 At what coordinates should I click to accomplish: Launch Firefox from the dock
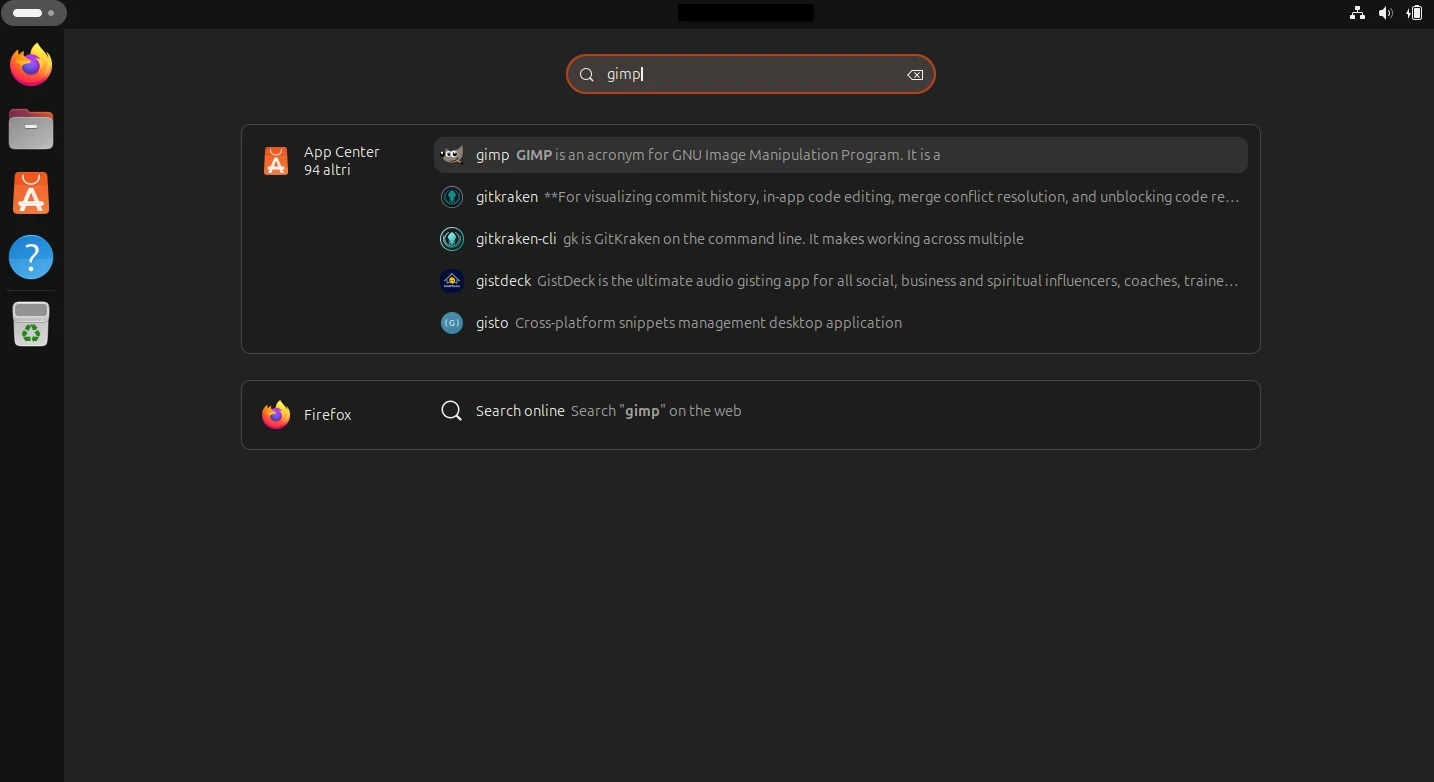tap(30, 64)
